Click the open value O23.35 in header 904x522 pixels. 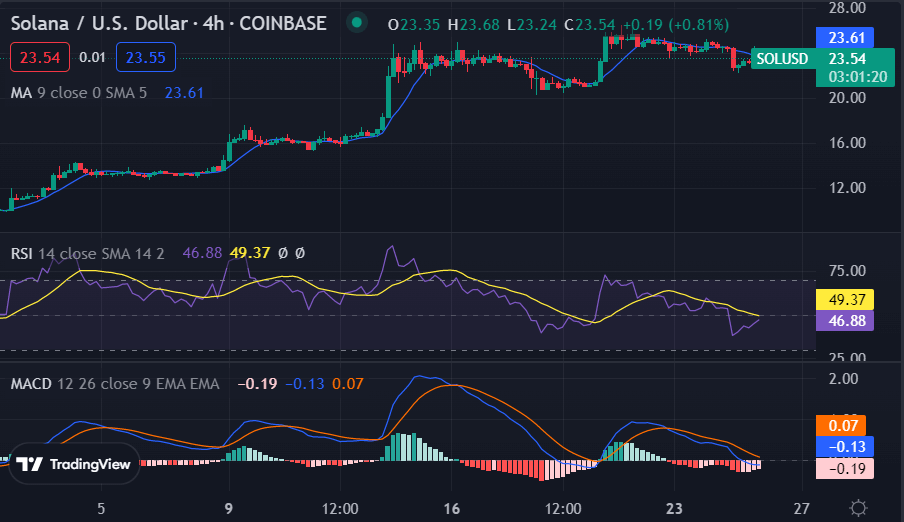pos(413,25)
